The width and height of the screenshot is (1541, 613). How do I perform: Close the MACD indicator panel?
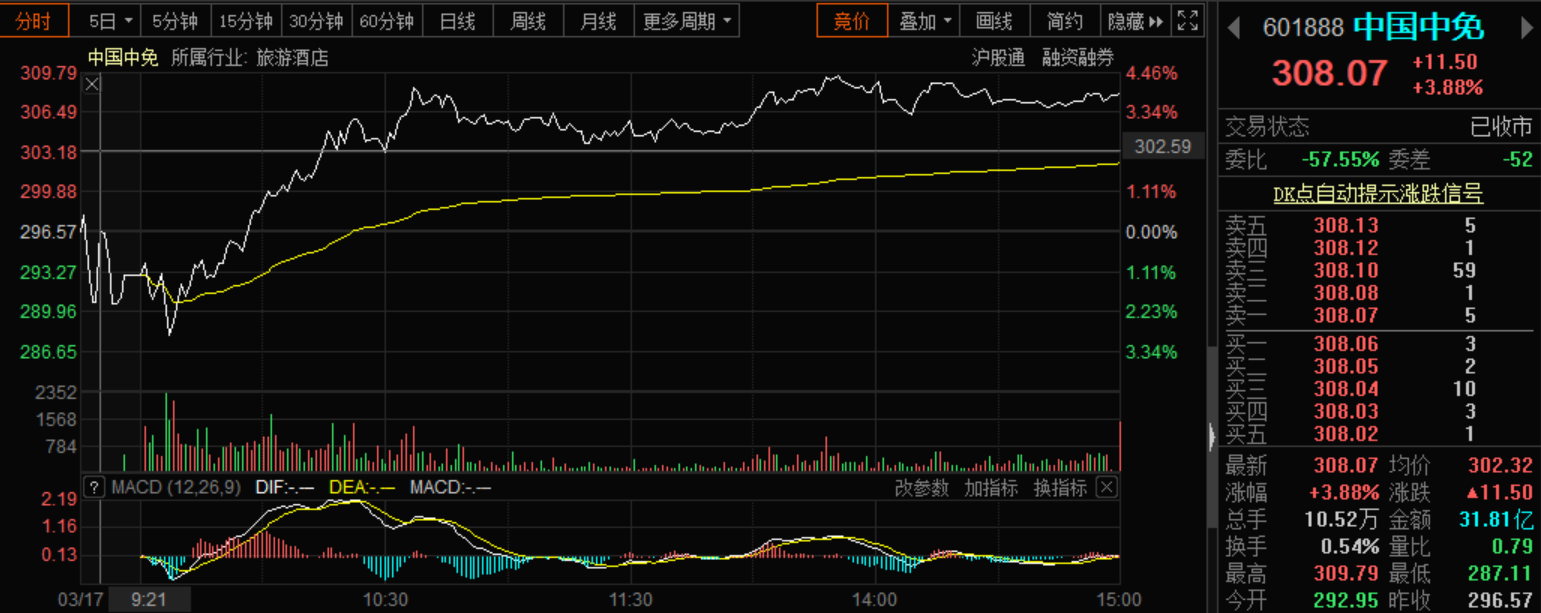click(x=1106, y=488)
